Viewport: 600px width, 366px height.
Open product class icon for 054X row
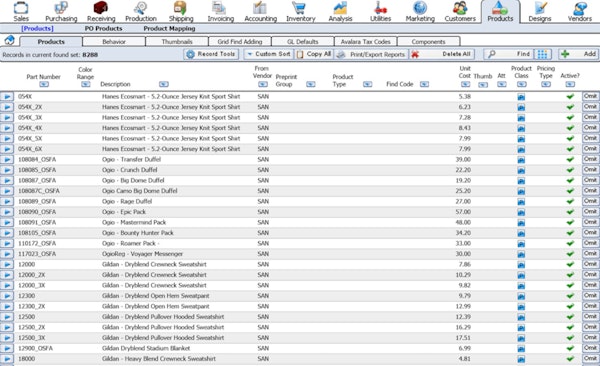click(x=521, y=97)
